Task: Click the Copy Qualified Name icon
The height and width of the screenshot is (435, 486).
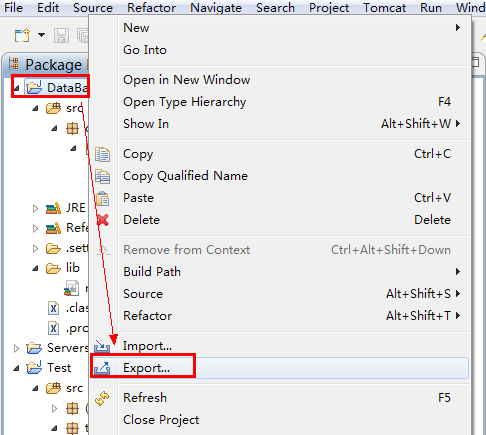Action: [x=102, y=176]
